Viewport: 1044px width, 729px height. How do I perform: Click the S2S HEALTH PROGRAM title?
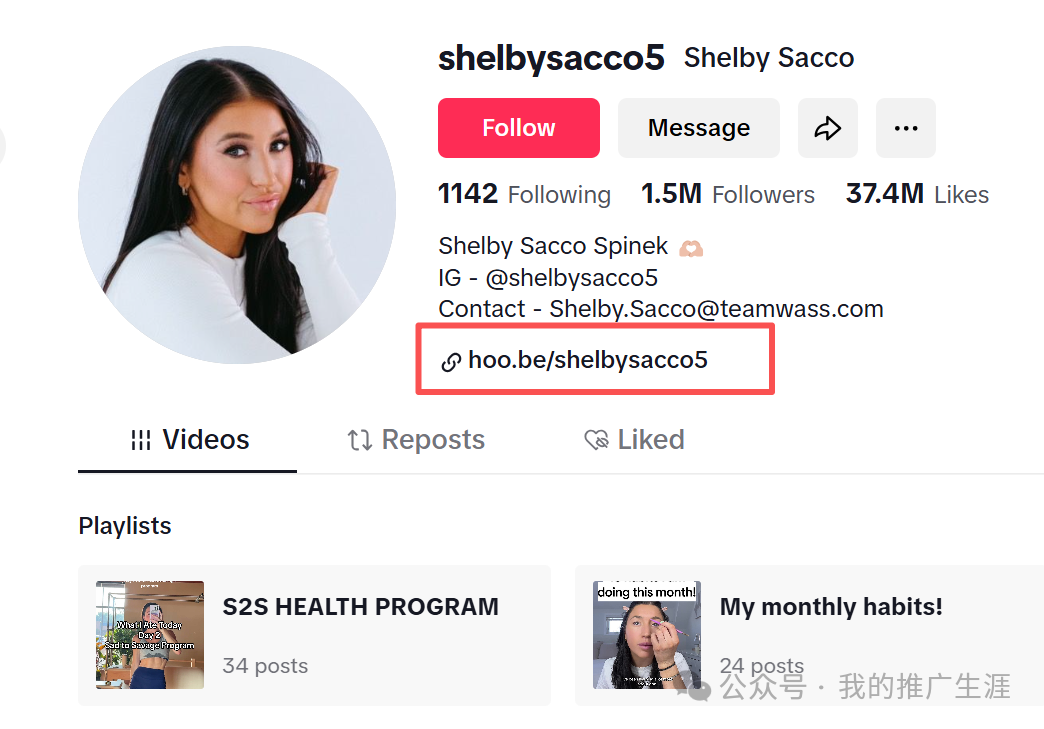click(360, 607)
